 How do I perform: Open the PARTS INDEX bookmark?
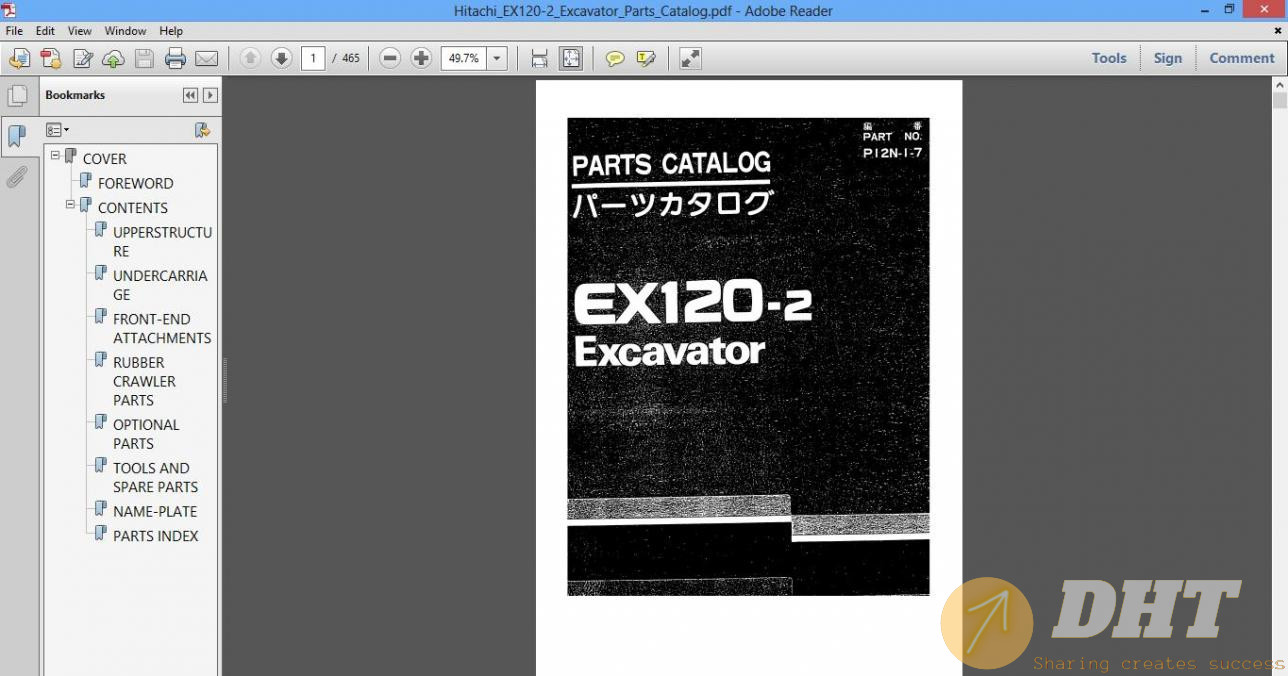pos(155,536)
